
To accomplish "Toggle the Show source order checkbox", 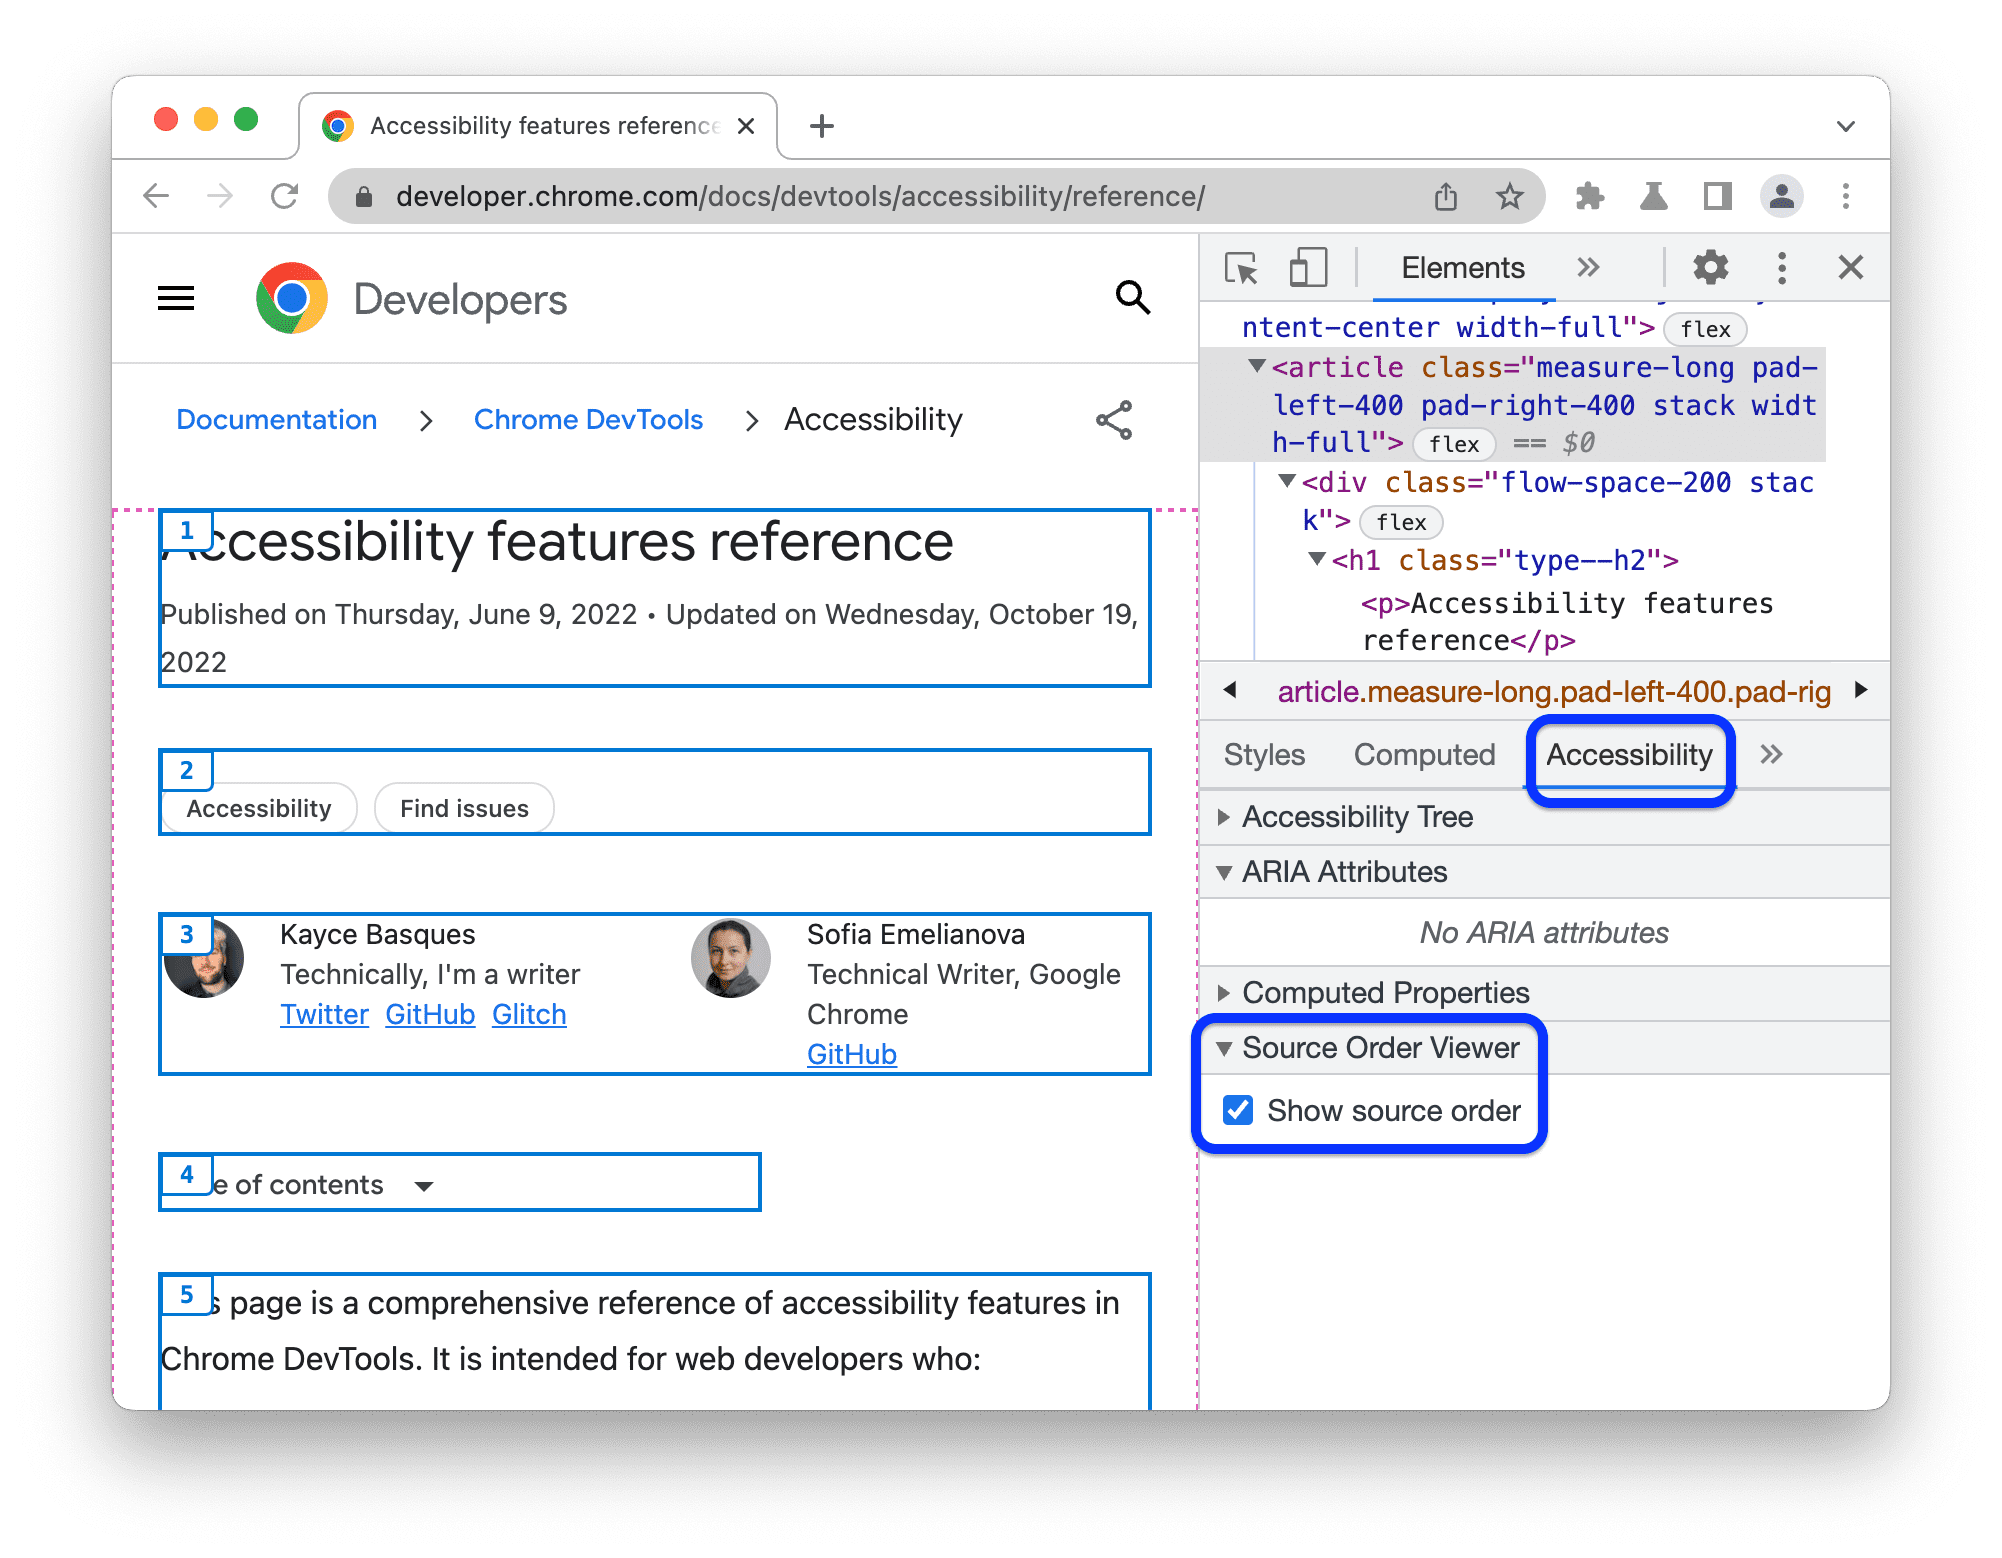I will pyautogui.click(x=1238, y=1111).
